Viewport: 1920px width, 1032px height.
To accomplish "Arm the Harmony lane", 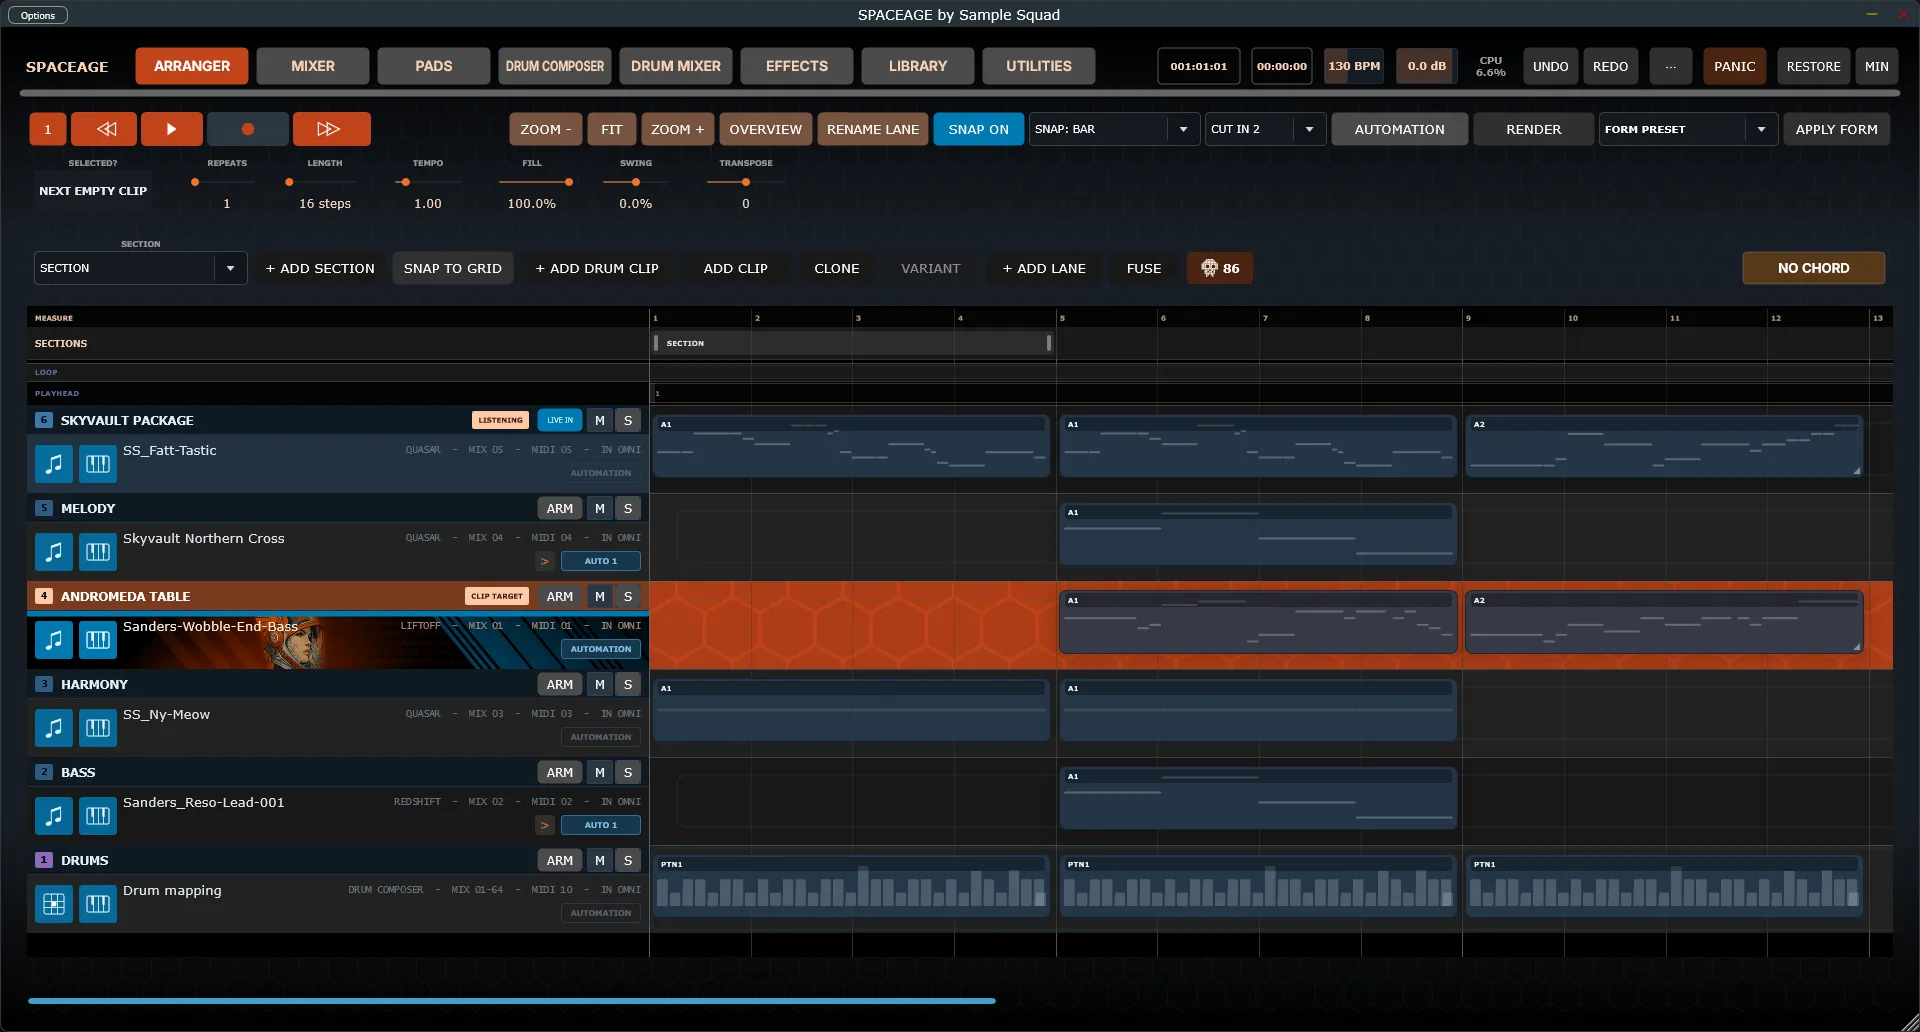I will tap(560, 684).
